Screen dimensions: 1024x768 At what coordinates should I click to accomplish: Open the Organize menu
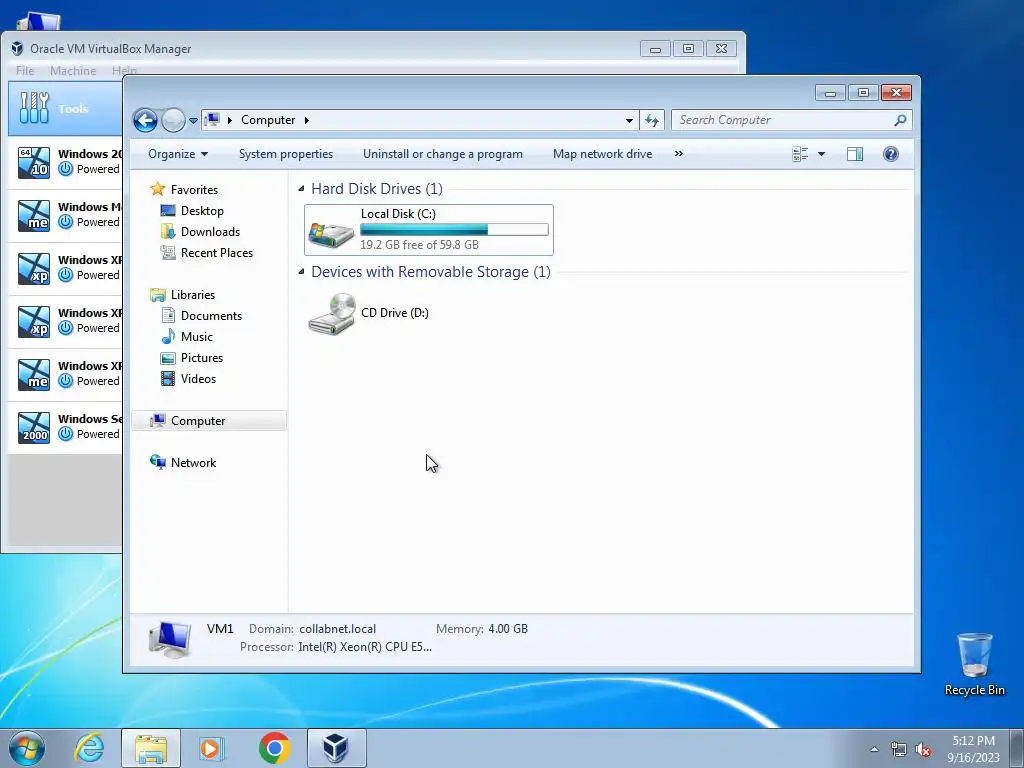(178, 154)
